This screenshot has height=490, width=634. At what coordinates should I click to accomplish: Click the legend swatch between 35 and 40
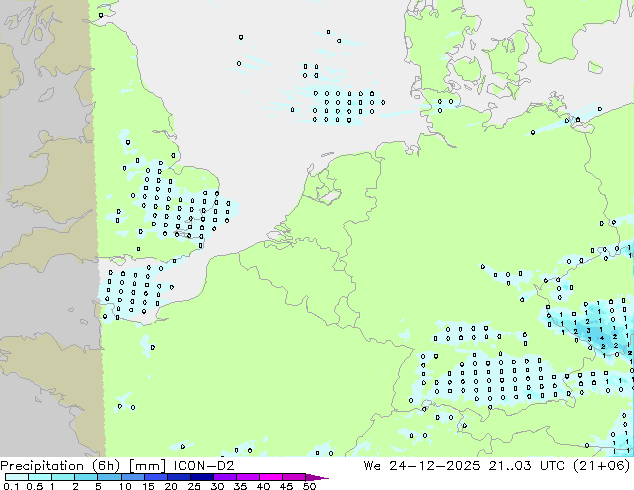[247, 477]
